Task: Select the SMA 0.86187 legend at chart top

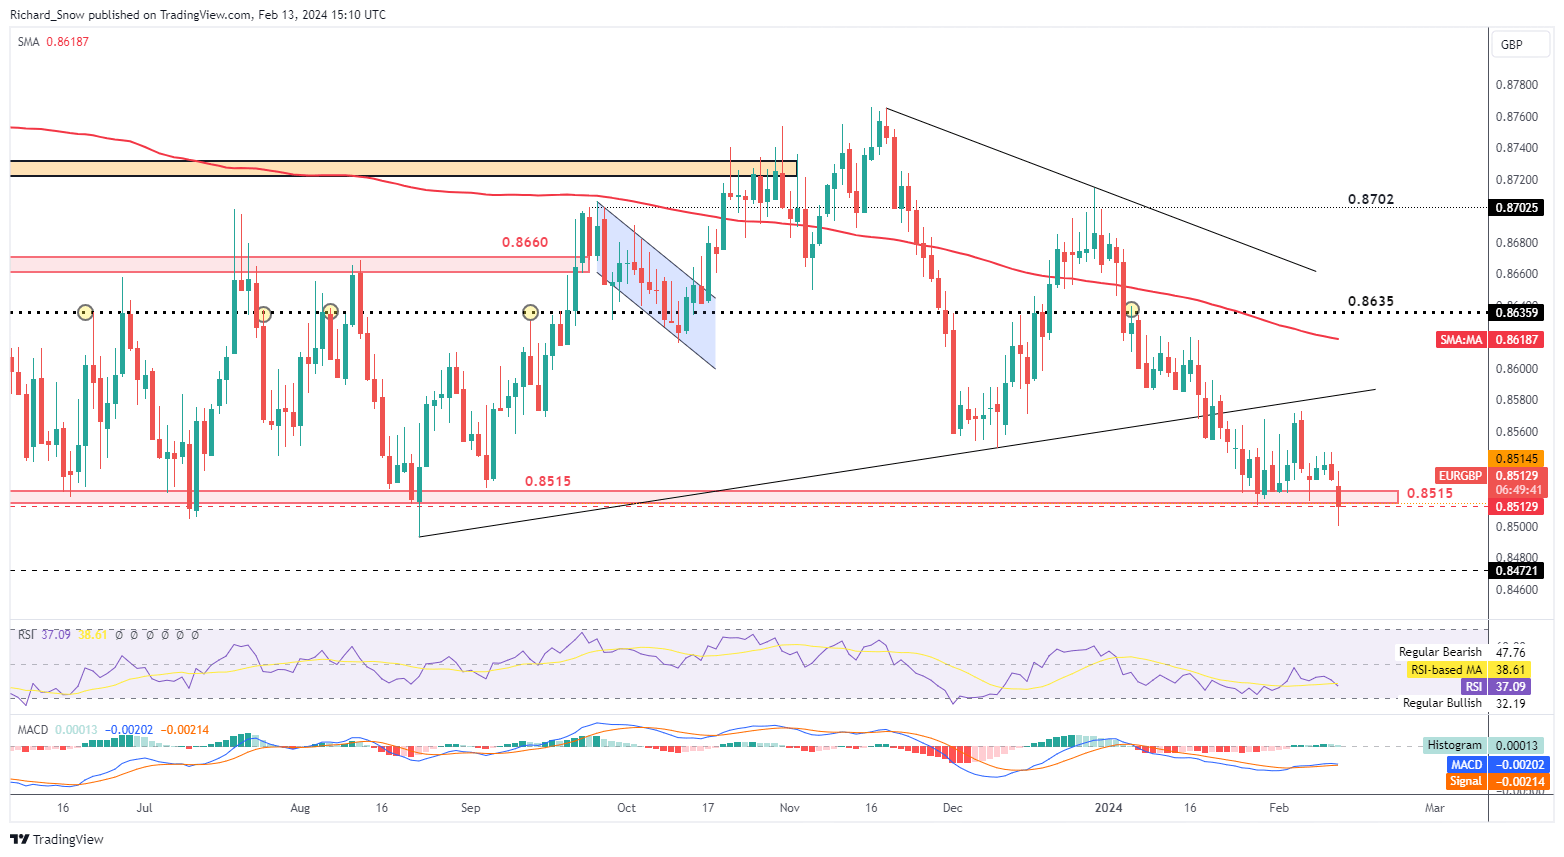Action: (53, 42)
